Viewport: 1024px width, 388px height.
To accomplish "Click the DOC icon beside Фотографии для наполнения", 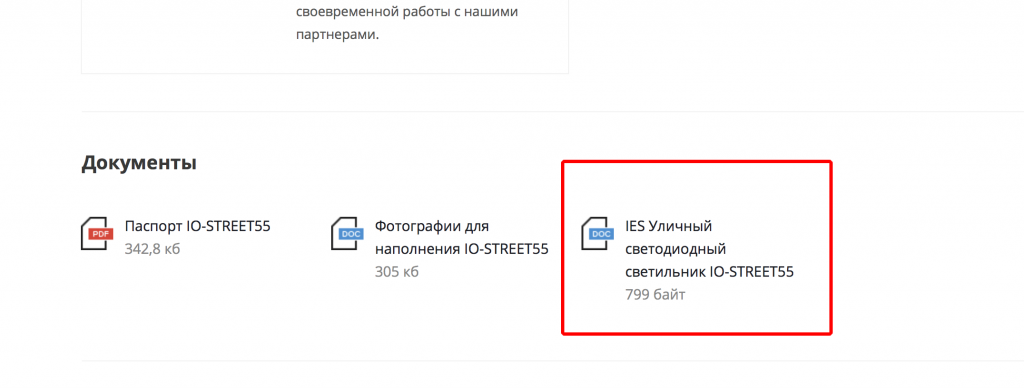I will click(x=347, y=233).
